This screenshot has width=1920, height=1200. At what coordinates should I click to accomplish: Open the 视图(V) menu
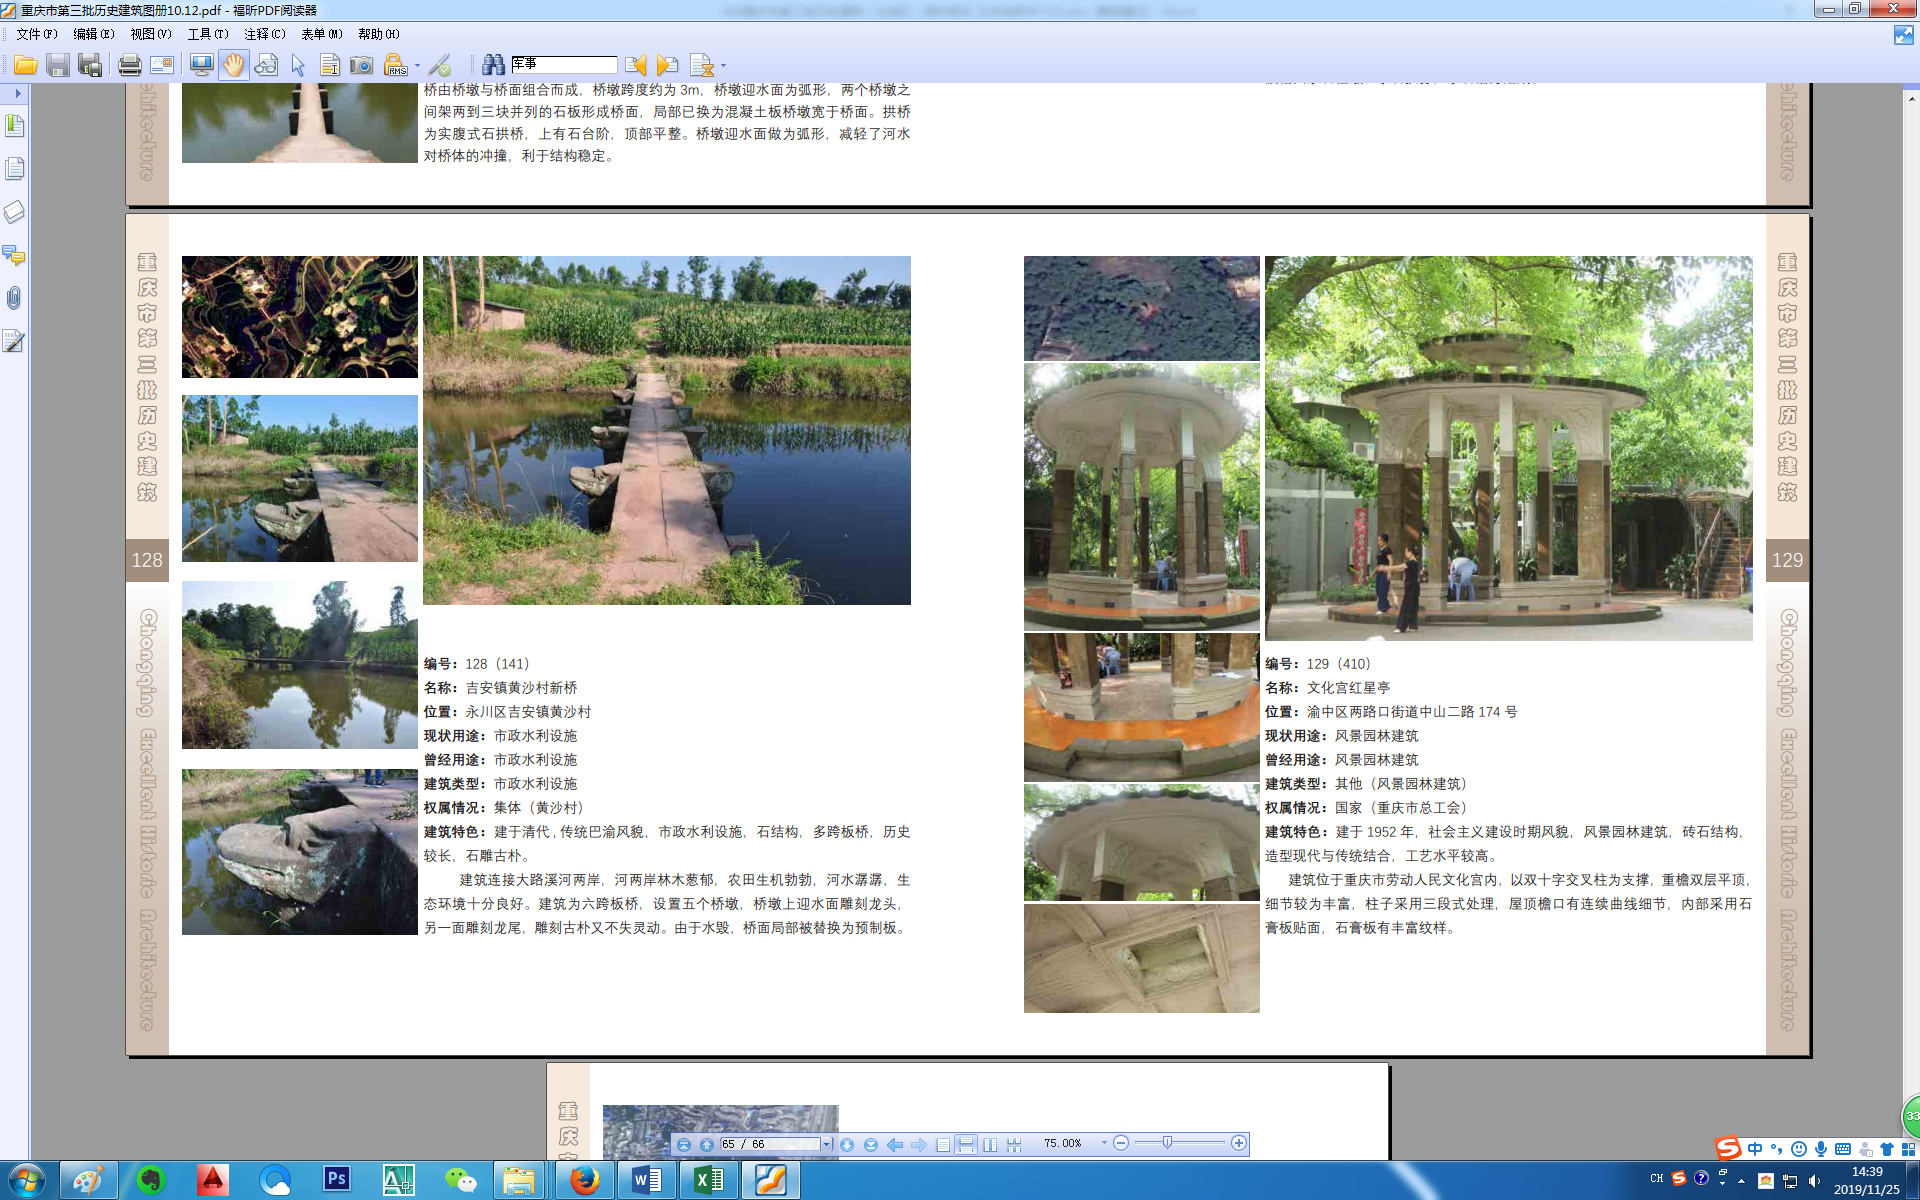click(x=151, y=34)
